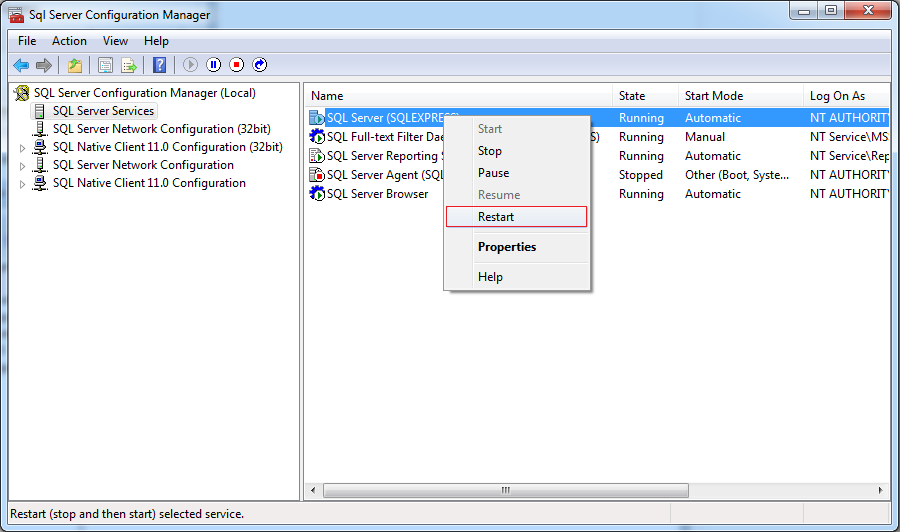This screenshot has width=900, height=532.
Task: Click the SQL Server Reporting Services icon
Action: point(317,156)
